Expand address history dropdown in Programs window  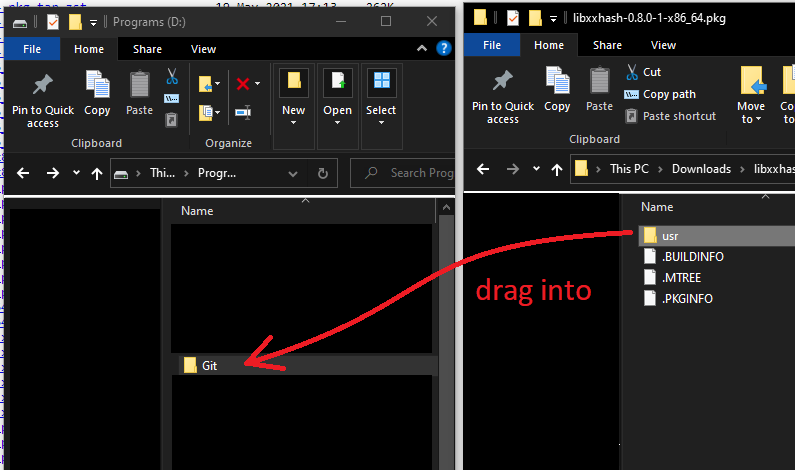click(293, 173)
